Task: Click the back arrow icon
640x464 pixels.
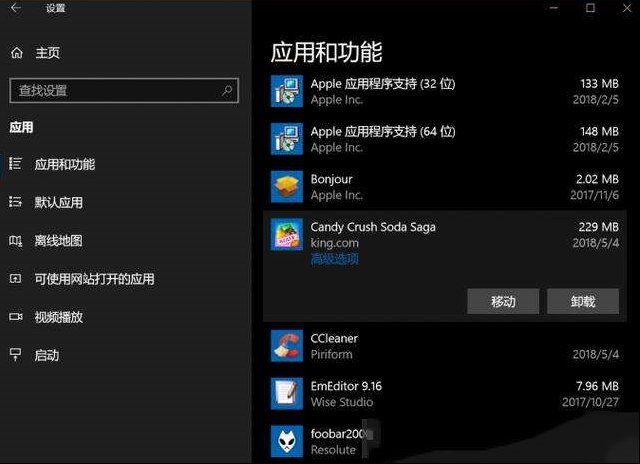Action: click(16, 8)
